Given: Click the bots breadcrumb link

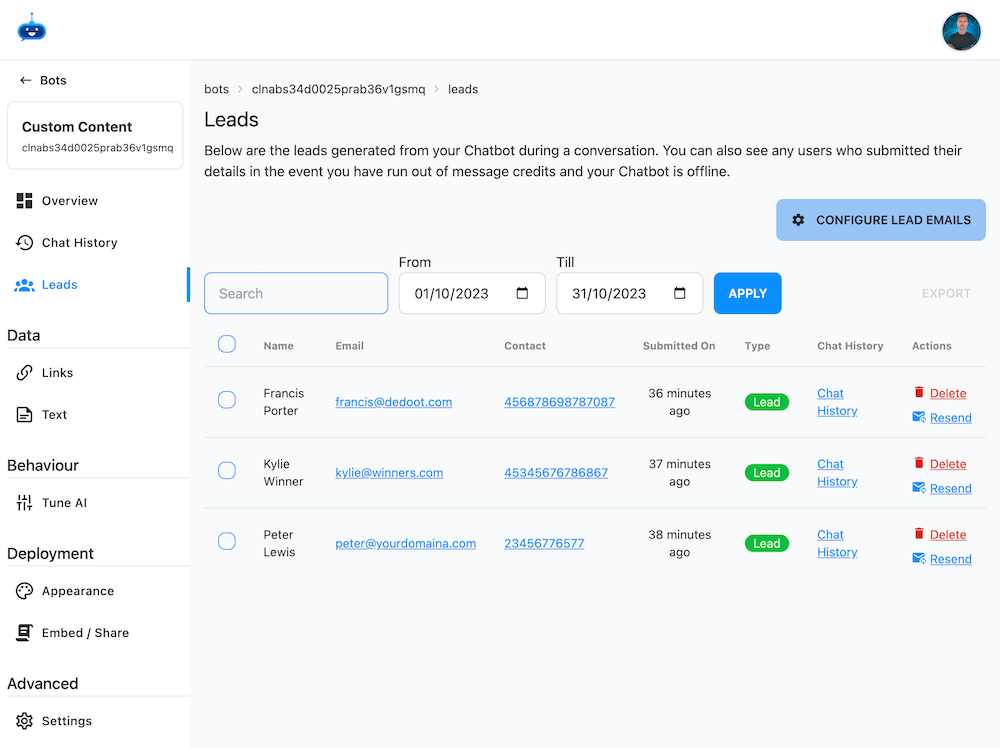Looking at the screenshot, I should pos(216,89).
